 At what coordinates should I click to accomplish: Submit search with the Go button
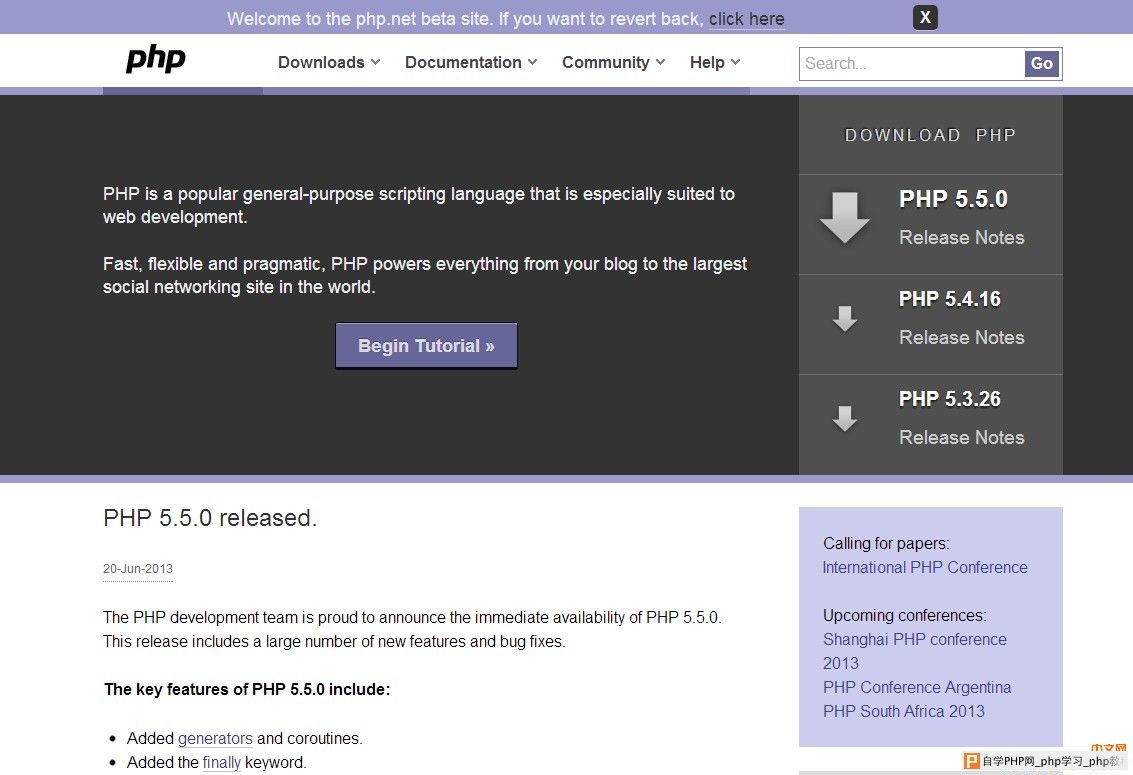(x=1042, y=64)
